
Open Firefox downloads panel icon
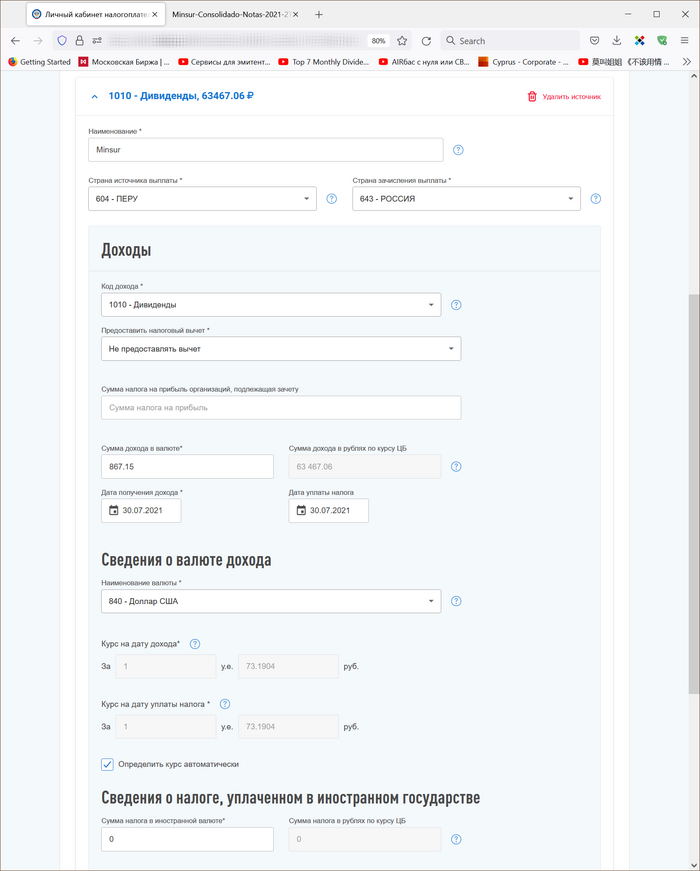tap(616, 41)
